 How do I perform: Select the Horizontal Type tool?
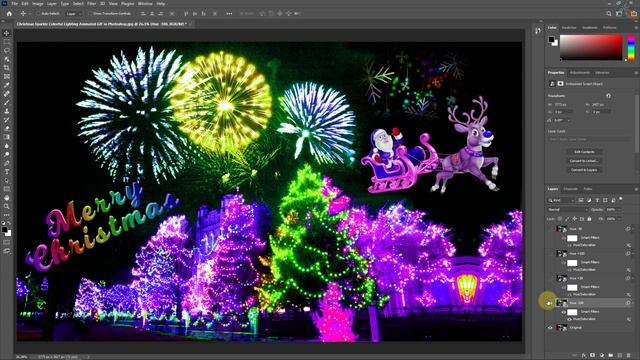(7, 172)
